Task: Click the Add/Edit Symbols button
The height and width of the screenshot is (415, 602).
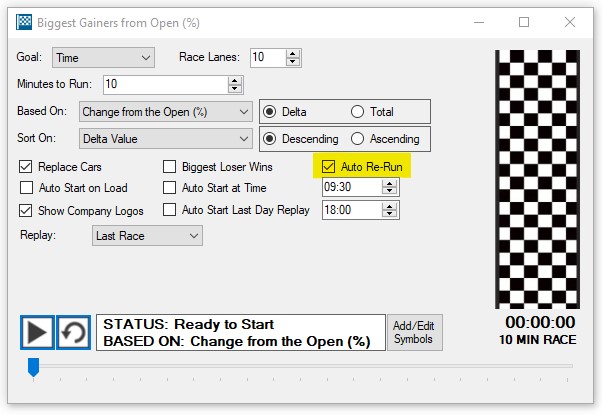Action: pyautogui.click(x=414, y=332)
